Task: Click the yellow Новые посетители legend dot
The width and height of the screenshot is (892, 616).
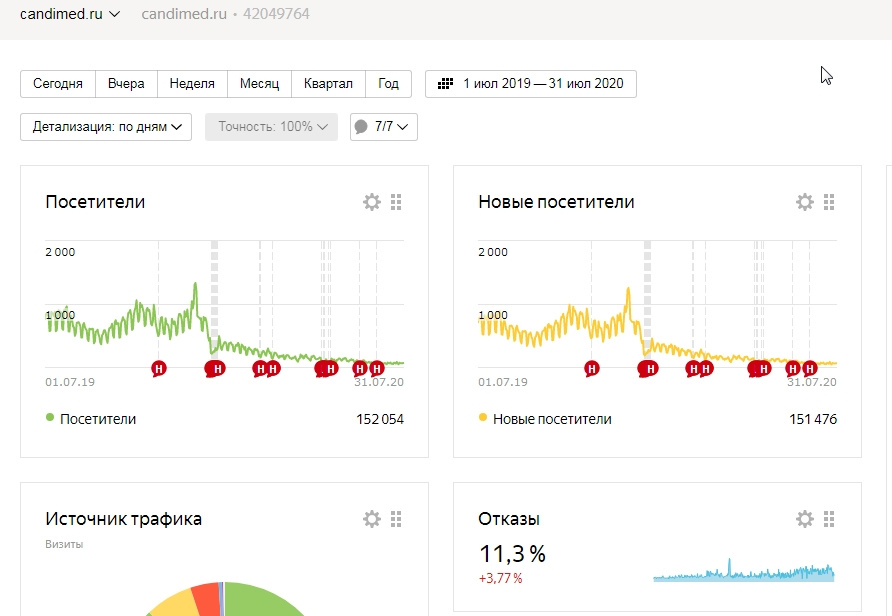Action: [x=483, y=417]
